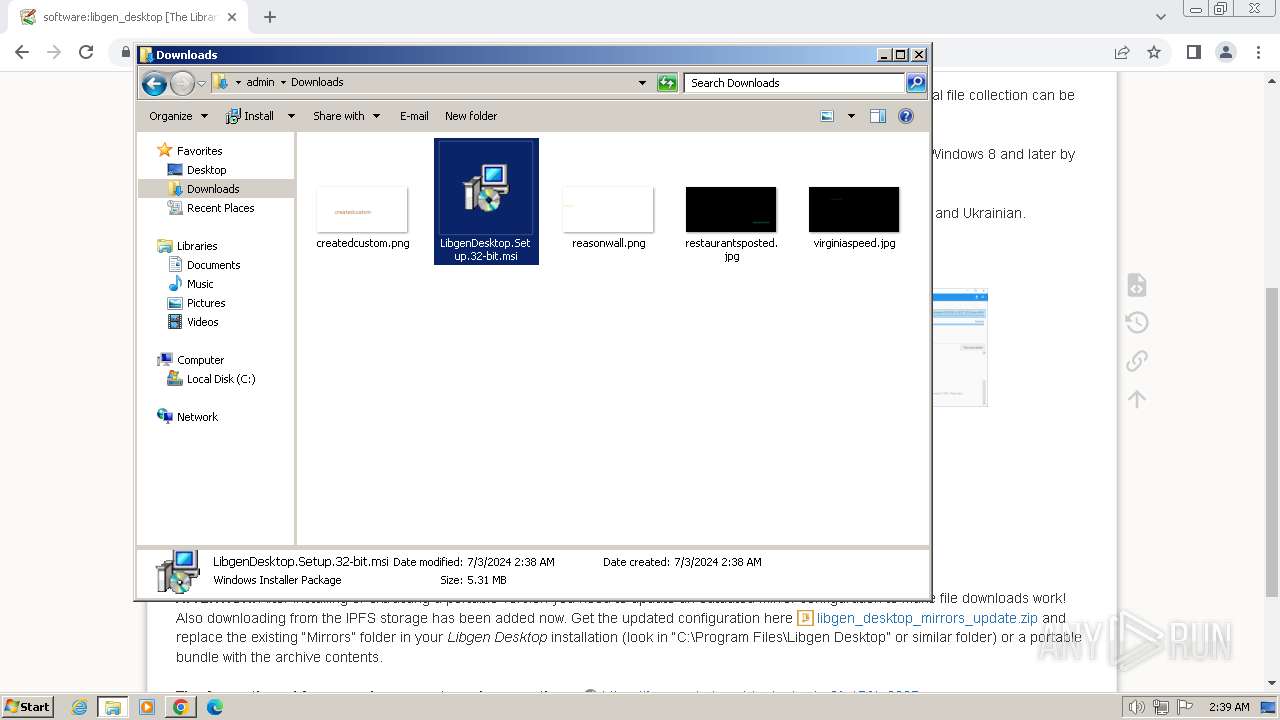This screenshot has width=1280, height=720.
Task: Click the volume tray icon
Action: coord(1137,707)
